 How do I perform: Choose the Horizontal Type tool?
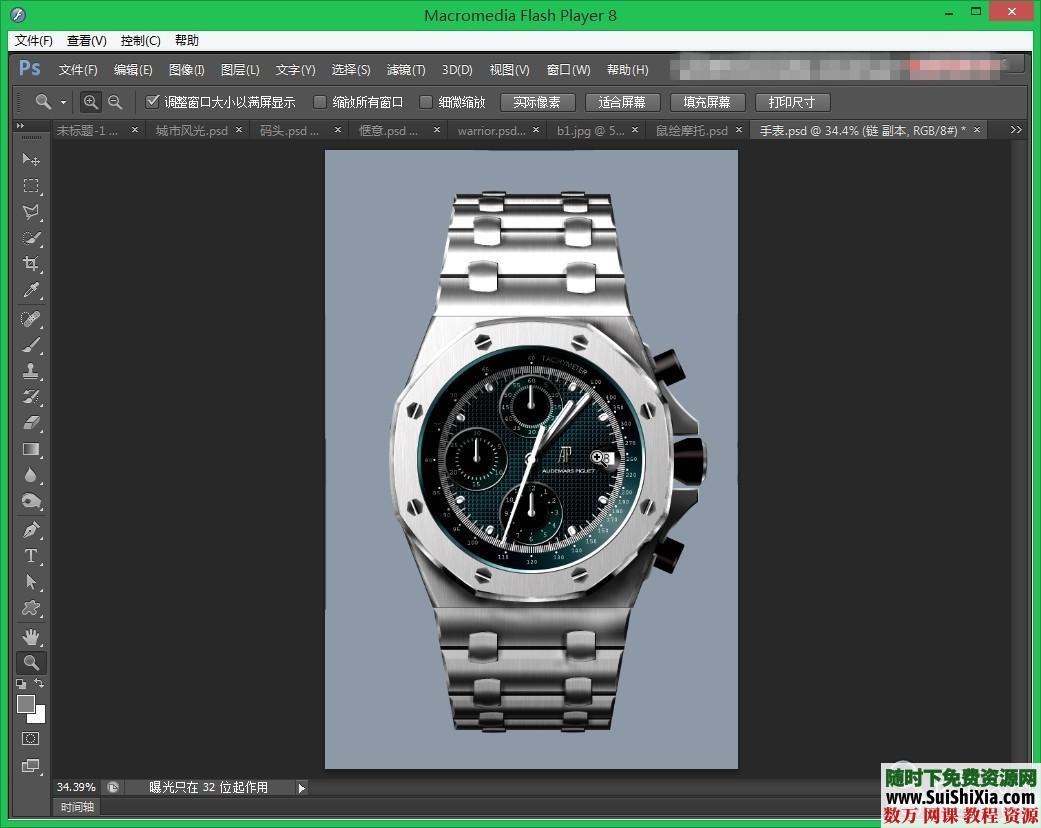31,556
